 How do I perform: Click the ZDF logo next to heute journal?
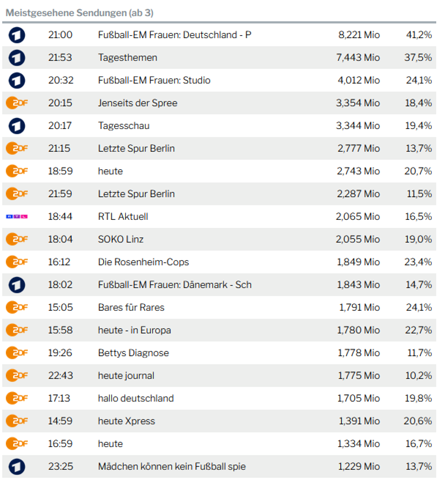click(x=17, y=376)
